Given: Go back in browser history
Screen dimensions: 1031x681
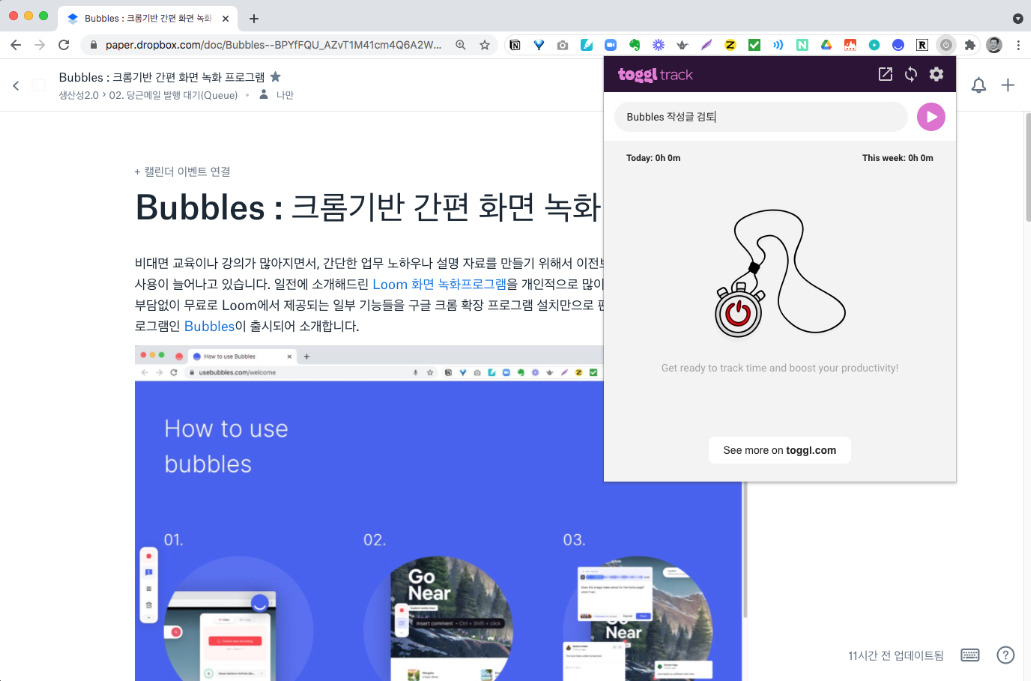Looking at the screenshot, I should click(16, 45).
